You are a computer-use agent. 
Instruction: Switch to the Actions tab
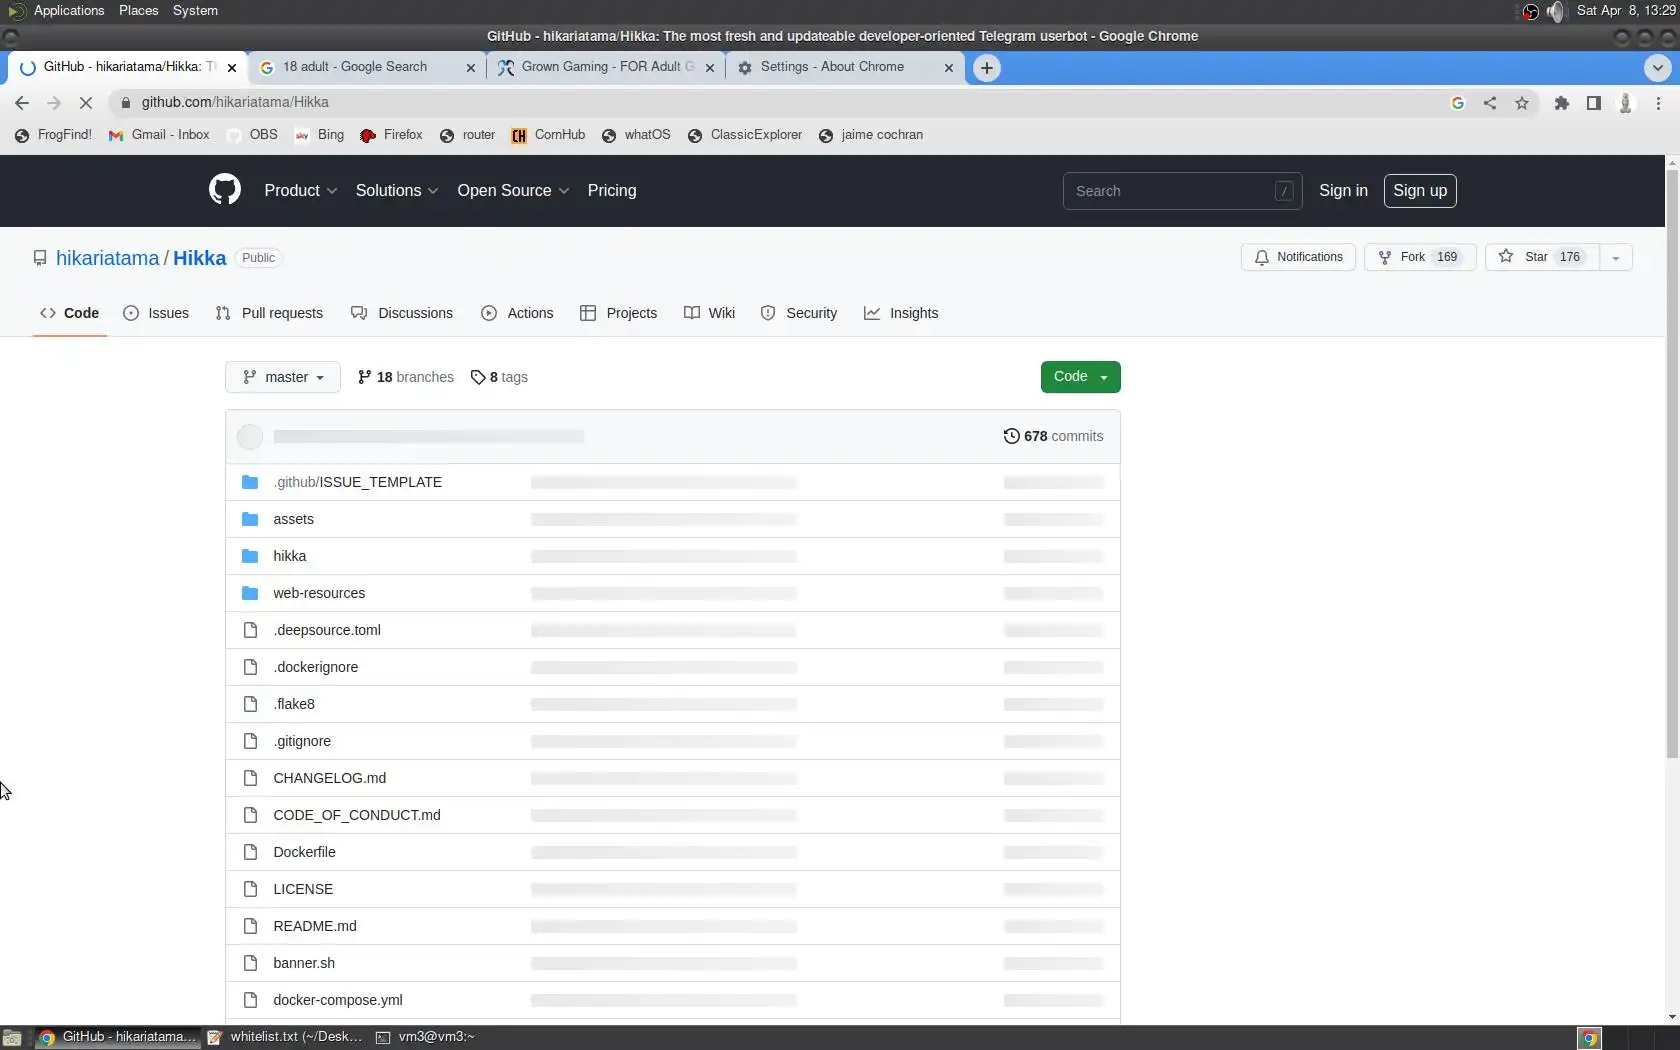click(x=517, y=313)
